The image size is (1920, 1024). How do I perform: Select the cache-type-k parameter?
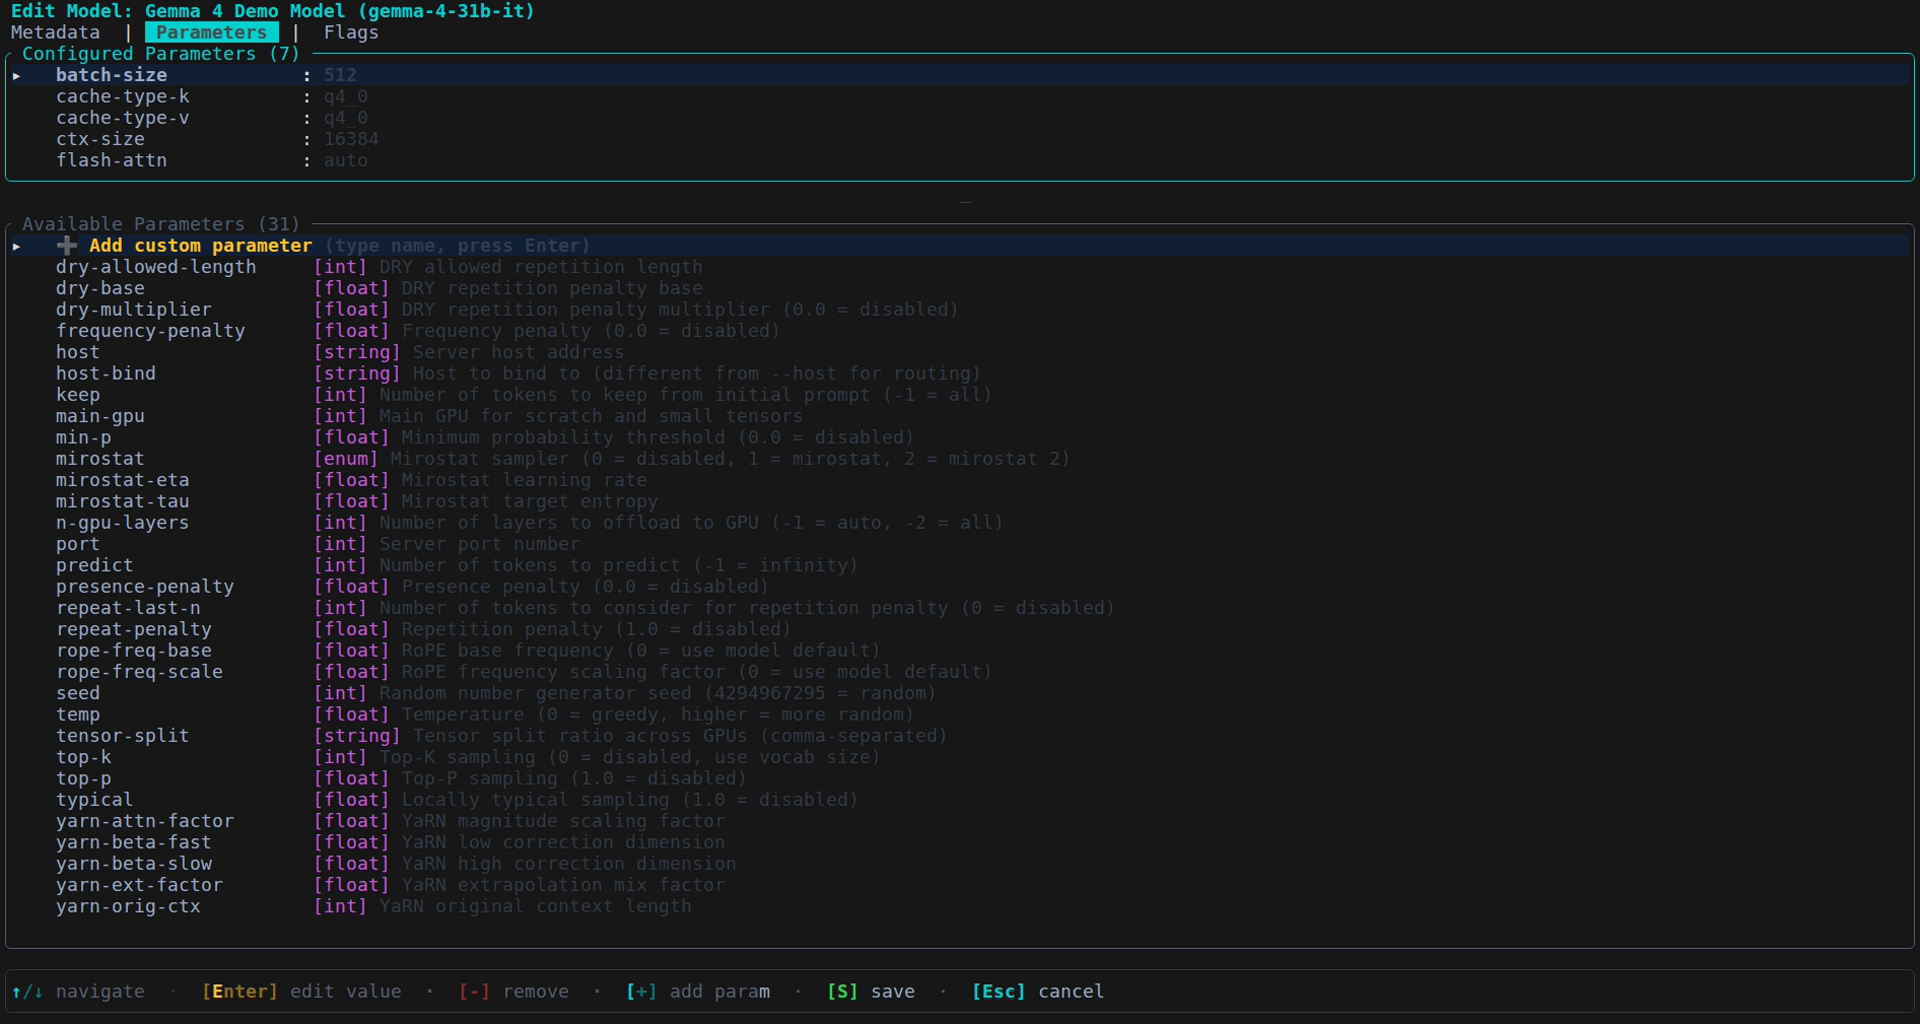[x=123, y=96]
